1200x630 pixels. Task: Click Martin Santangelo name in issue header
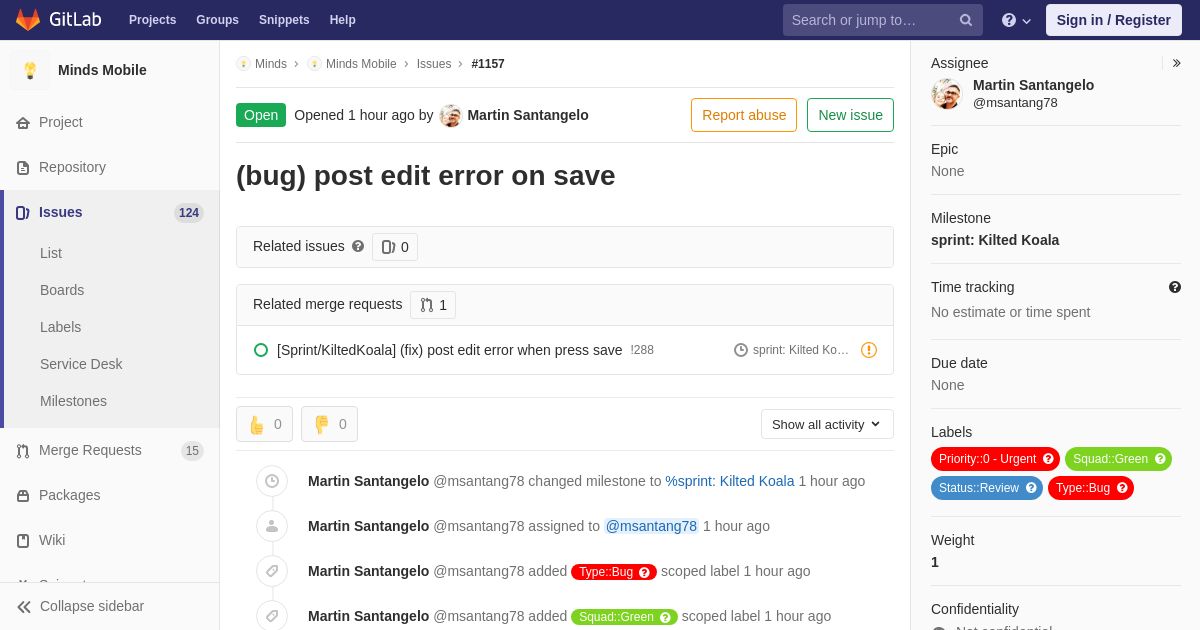pos(528,115)
